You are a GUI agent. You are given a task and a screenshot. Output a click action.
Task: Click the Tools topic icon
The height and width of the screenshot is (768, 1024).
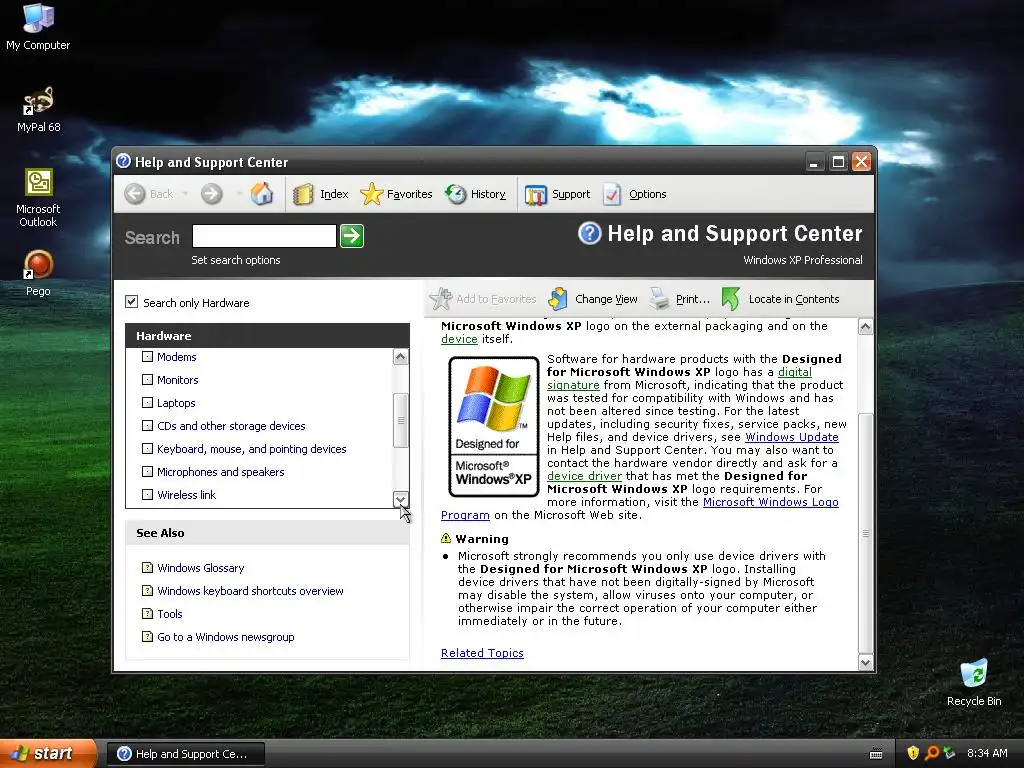148,614
